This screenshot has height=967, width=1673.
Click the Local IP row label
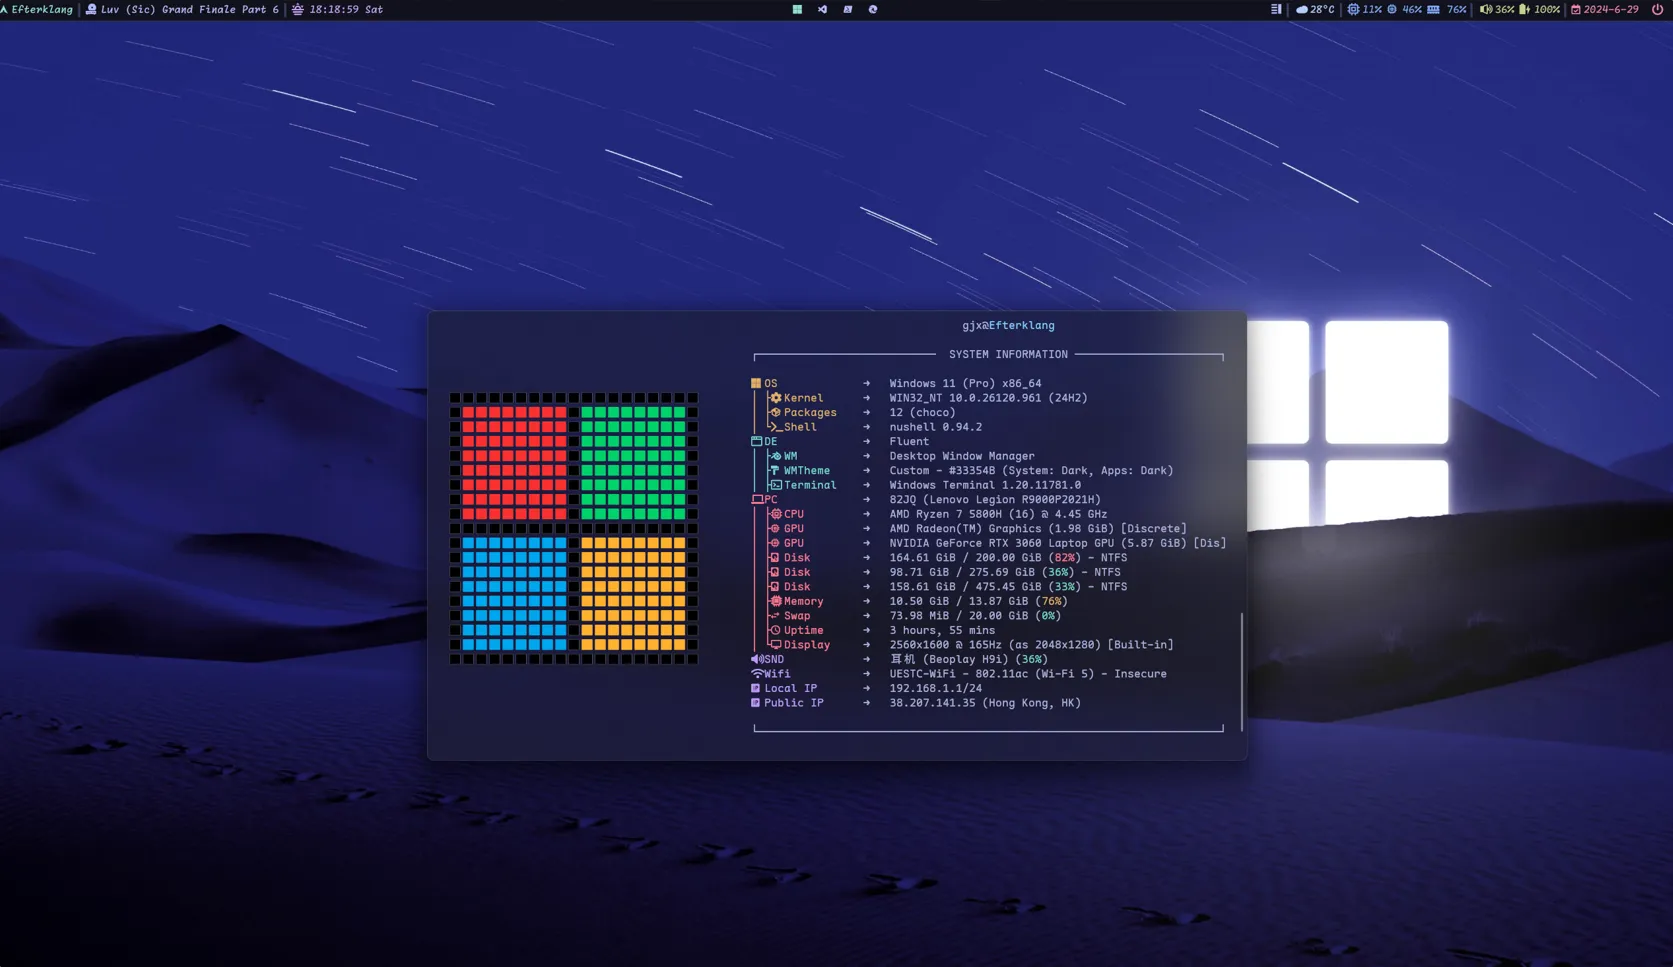tap(790, 688)
